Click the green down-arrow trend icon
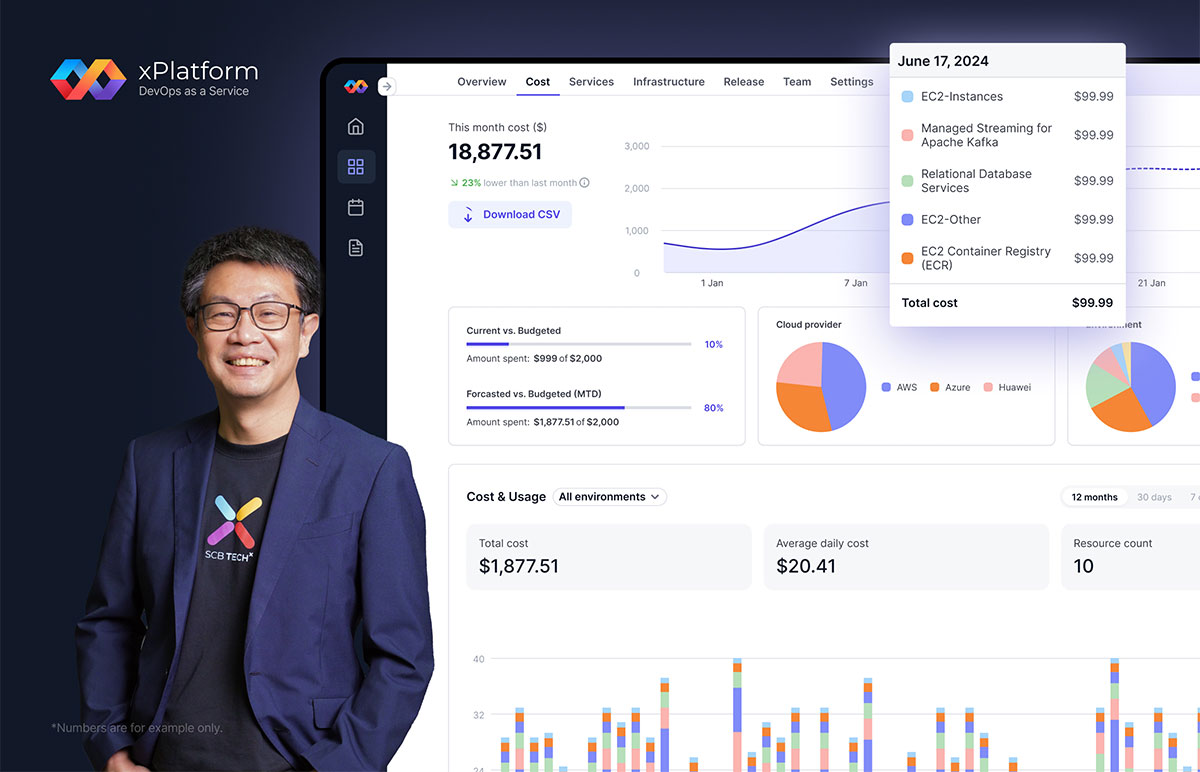Screen dimensions: 1200x772 (x=453, y=183)
